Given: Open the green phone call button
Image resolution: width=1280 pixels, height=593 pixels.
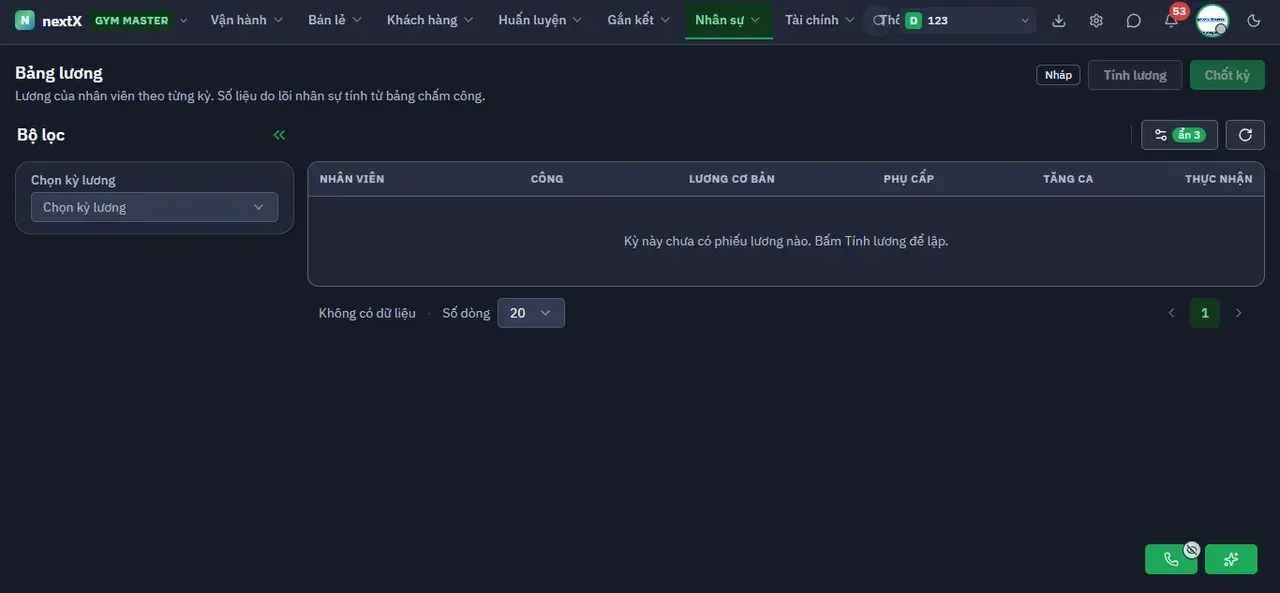Looking at the screenshot, I should click(x=1171, y=559).
